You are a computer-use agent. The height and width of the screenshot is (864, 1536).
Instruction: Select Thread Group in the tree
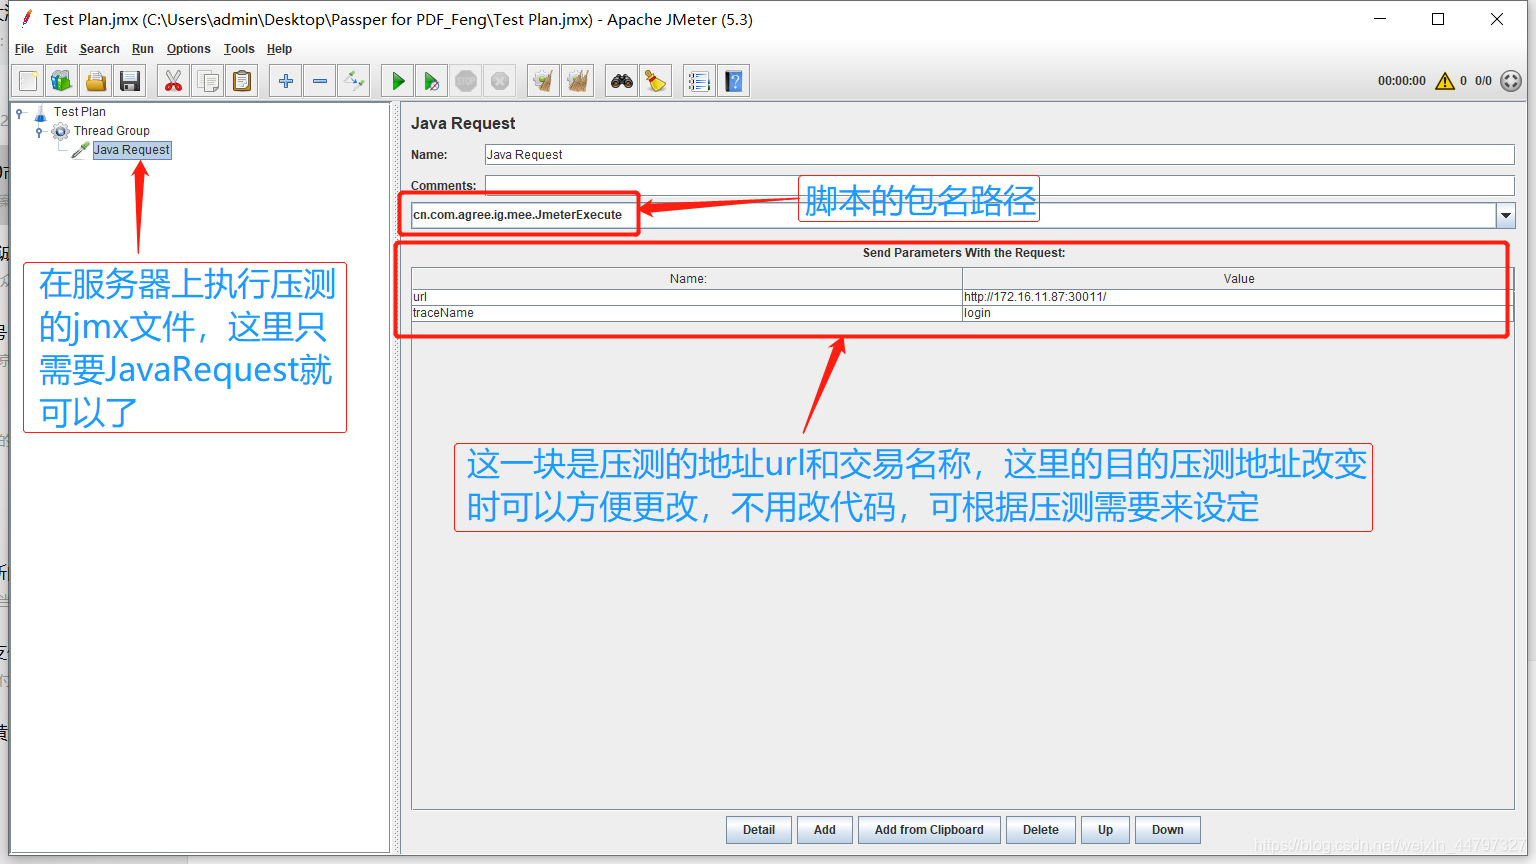click(x=111, y=131)
